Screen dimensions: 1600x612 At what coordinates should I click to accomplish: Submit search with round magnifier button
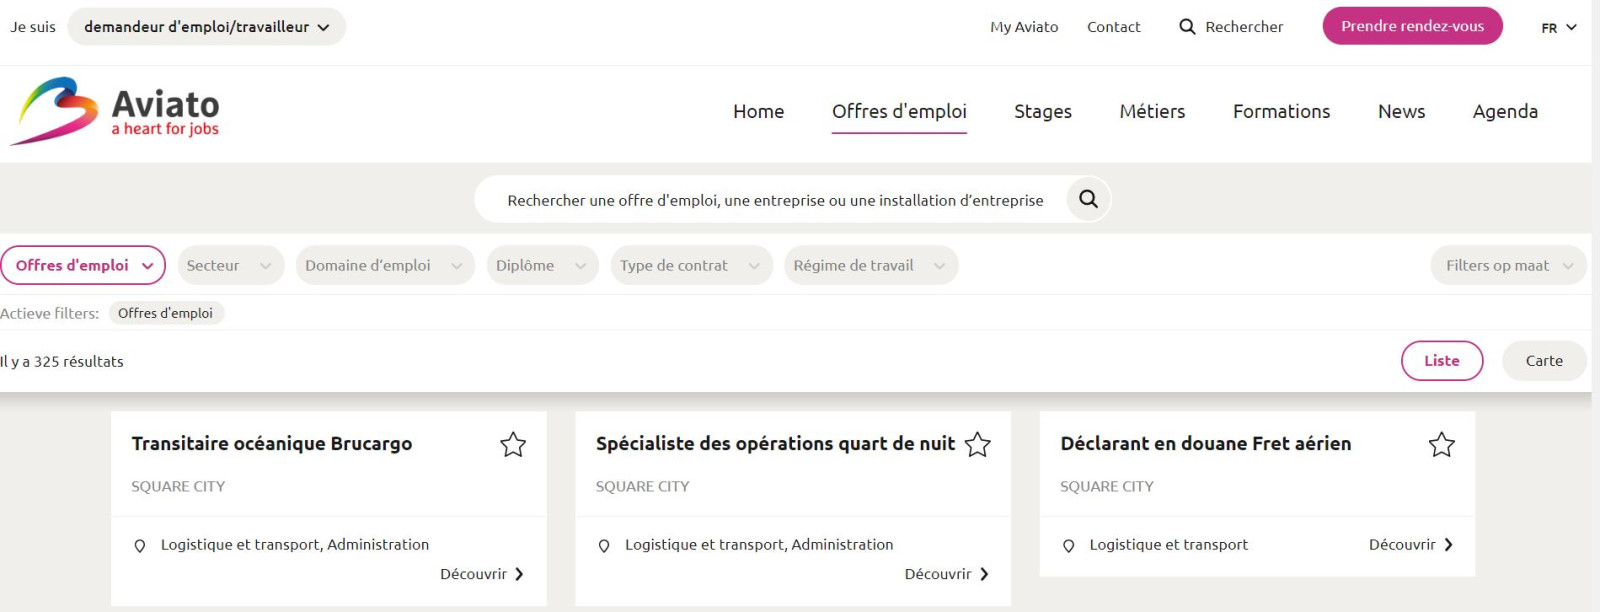click(x=1088, y=199)
